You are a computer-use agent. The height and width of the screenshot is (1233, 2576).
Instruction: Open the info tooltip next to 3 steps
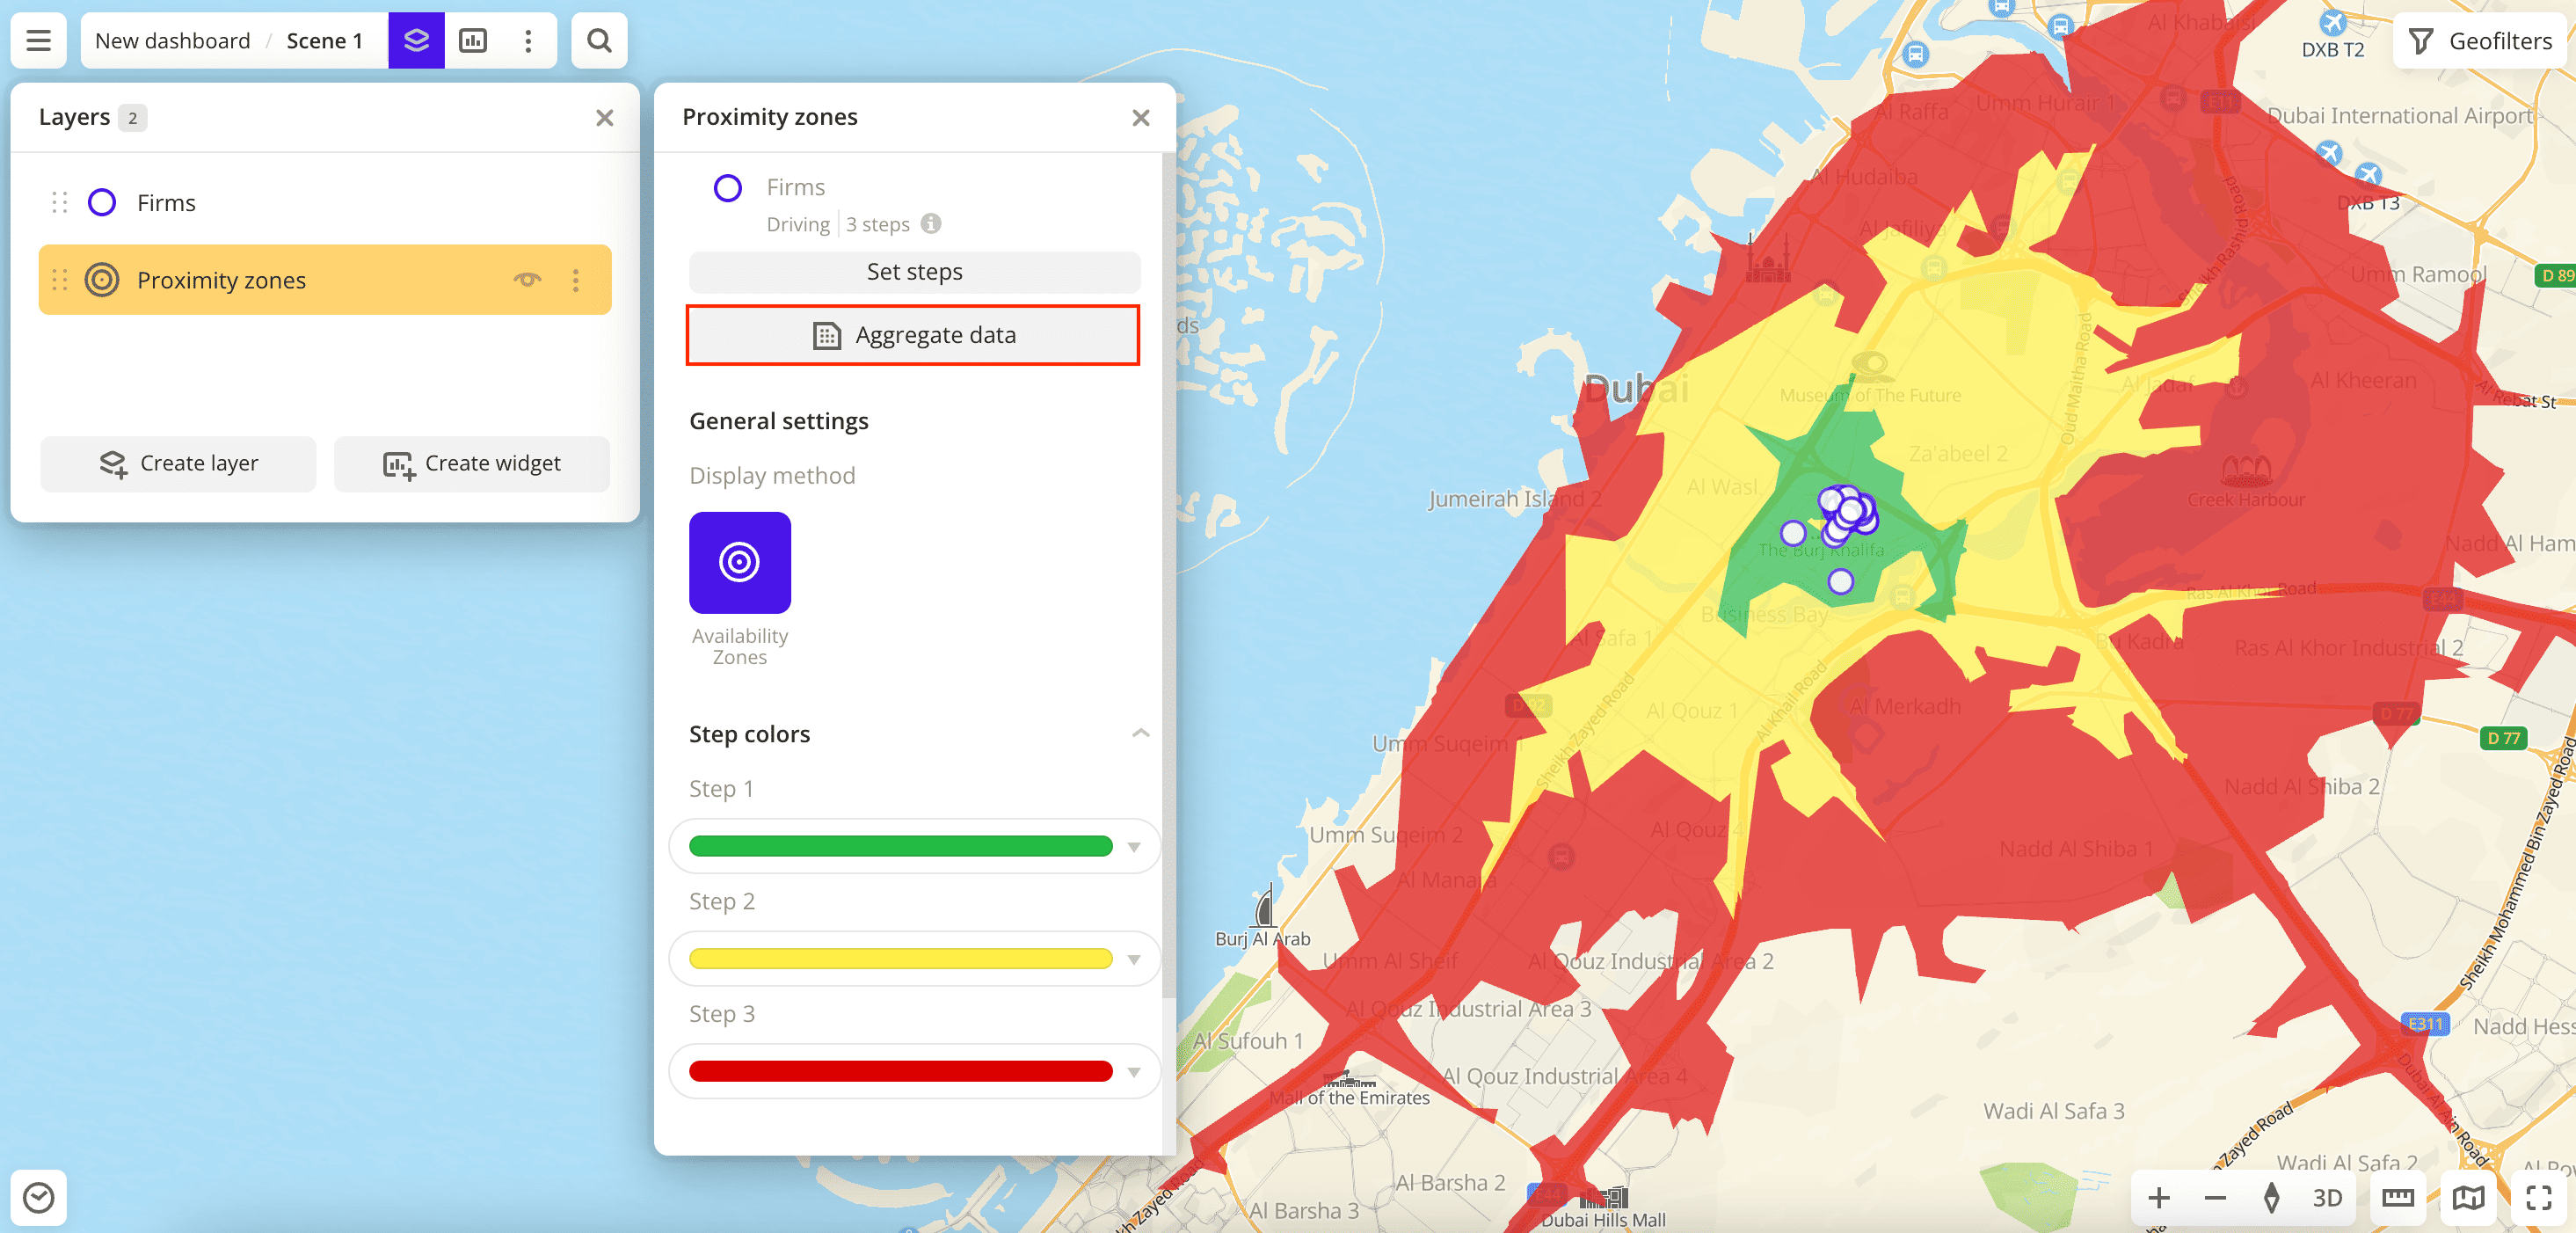click(x=930, y=224)
